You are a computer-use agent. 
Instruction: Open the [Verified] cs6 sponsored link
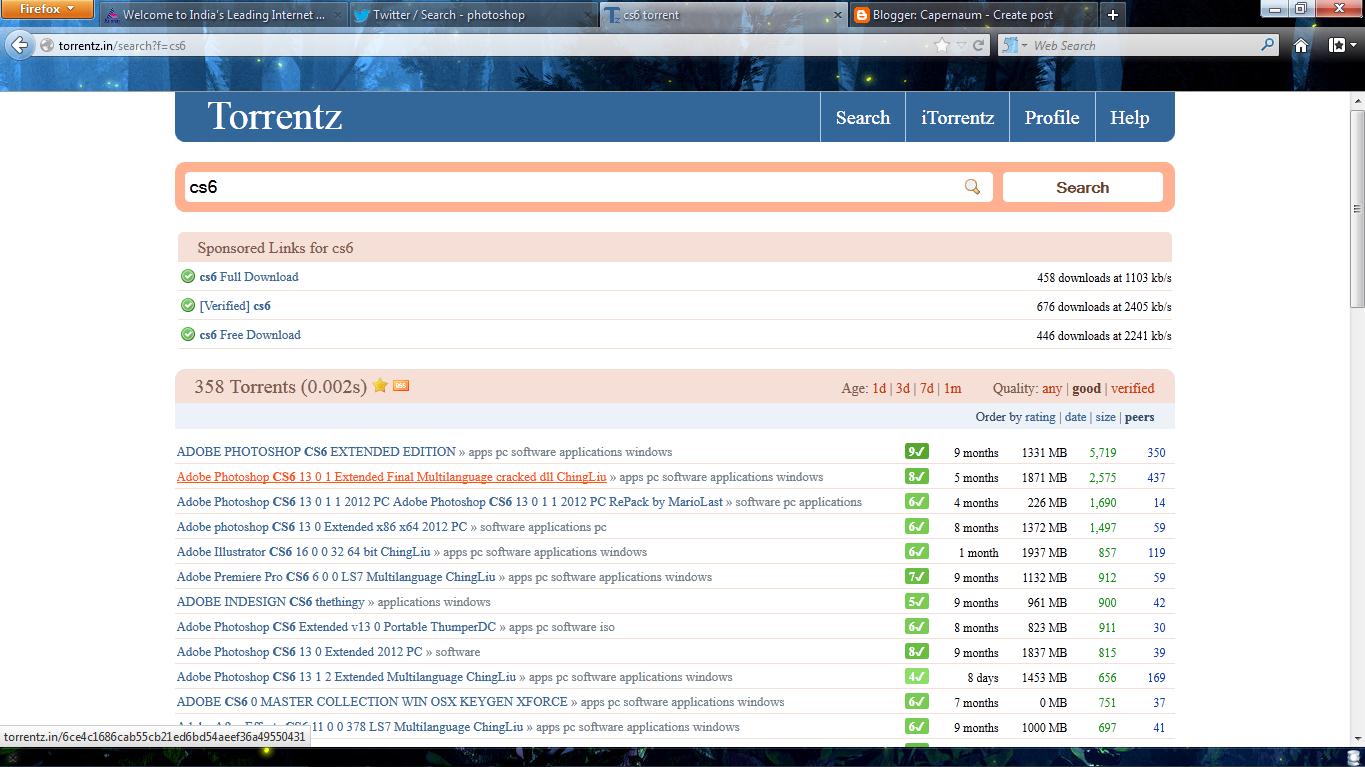tap(235, 306)
